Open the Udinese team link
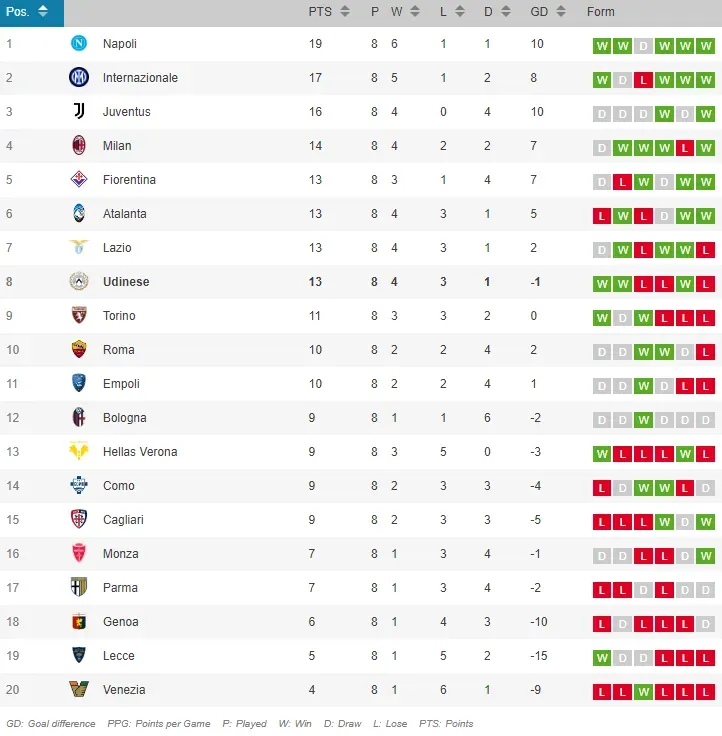The image size is (722, 736). [126, 282]
